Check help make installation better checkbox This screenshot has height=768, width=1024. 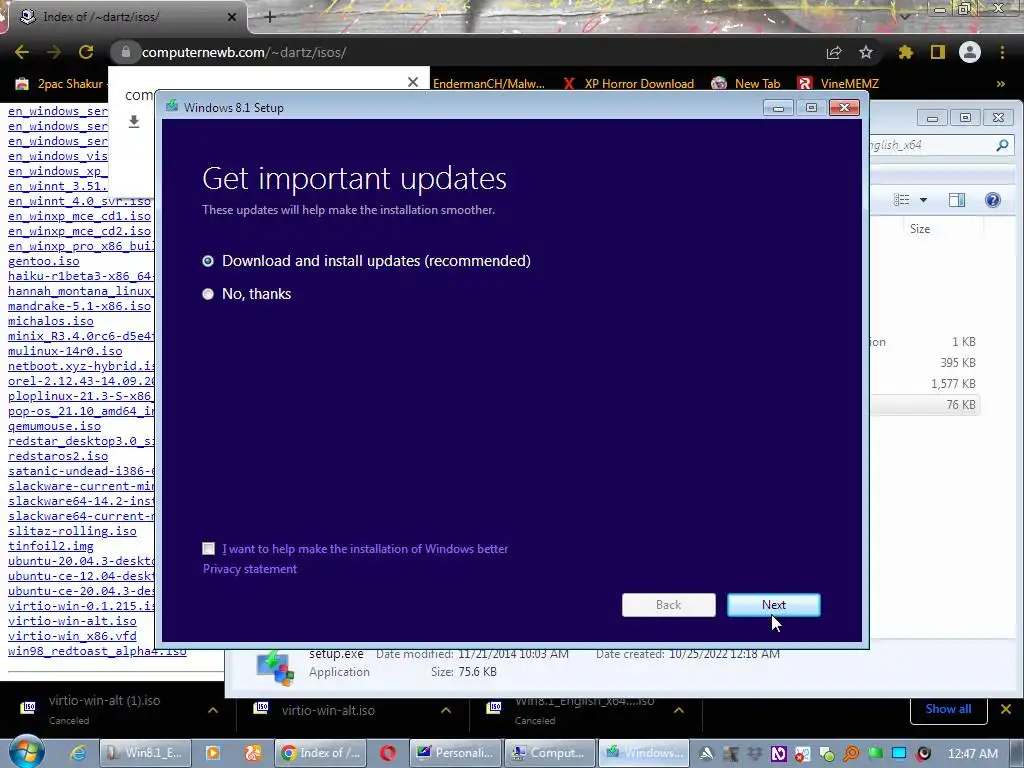coord(208,549)
